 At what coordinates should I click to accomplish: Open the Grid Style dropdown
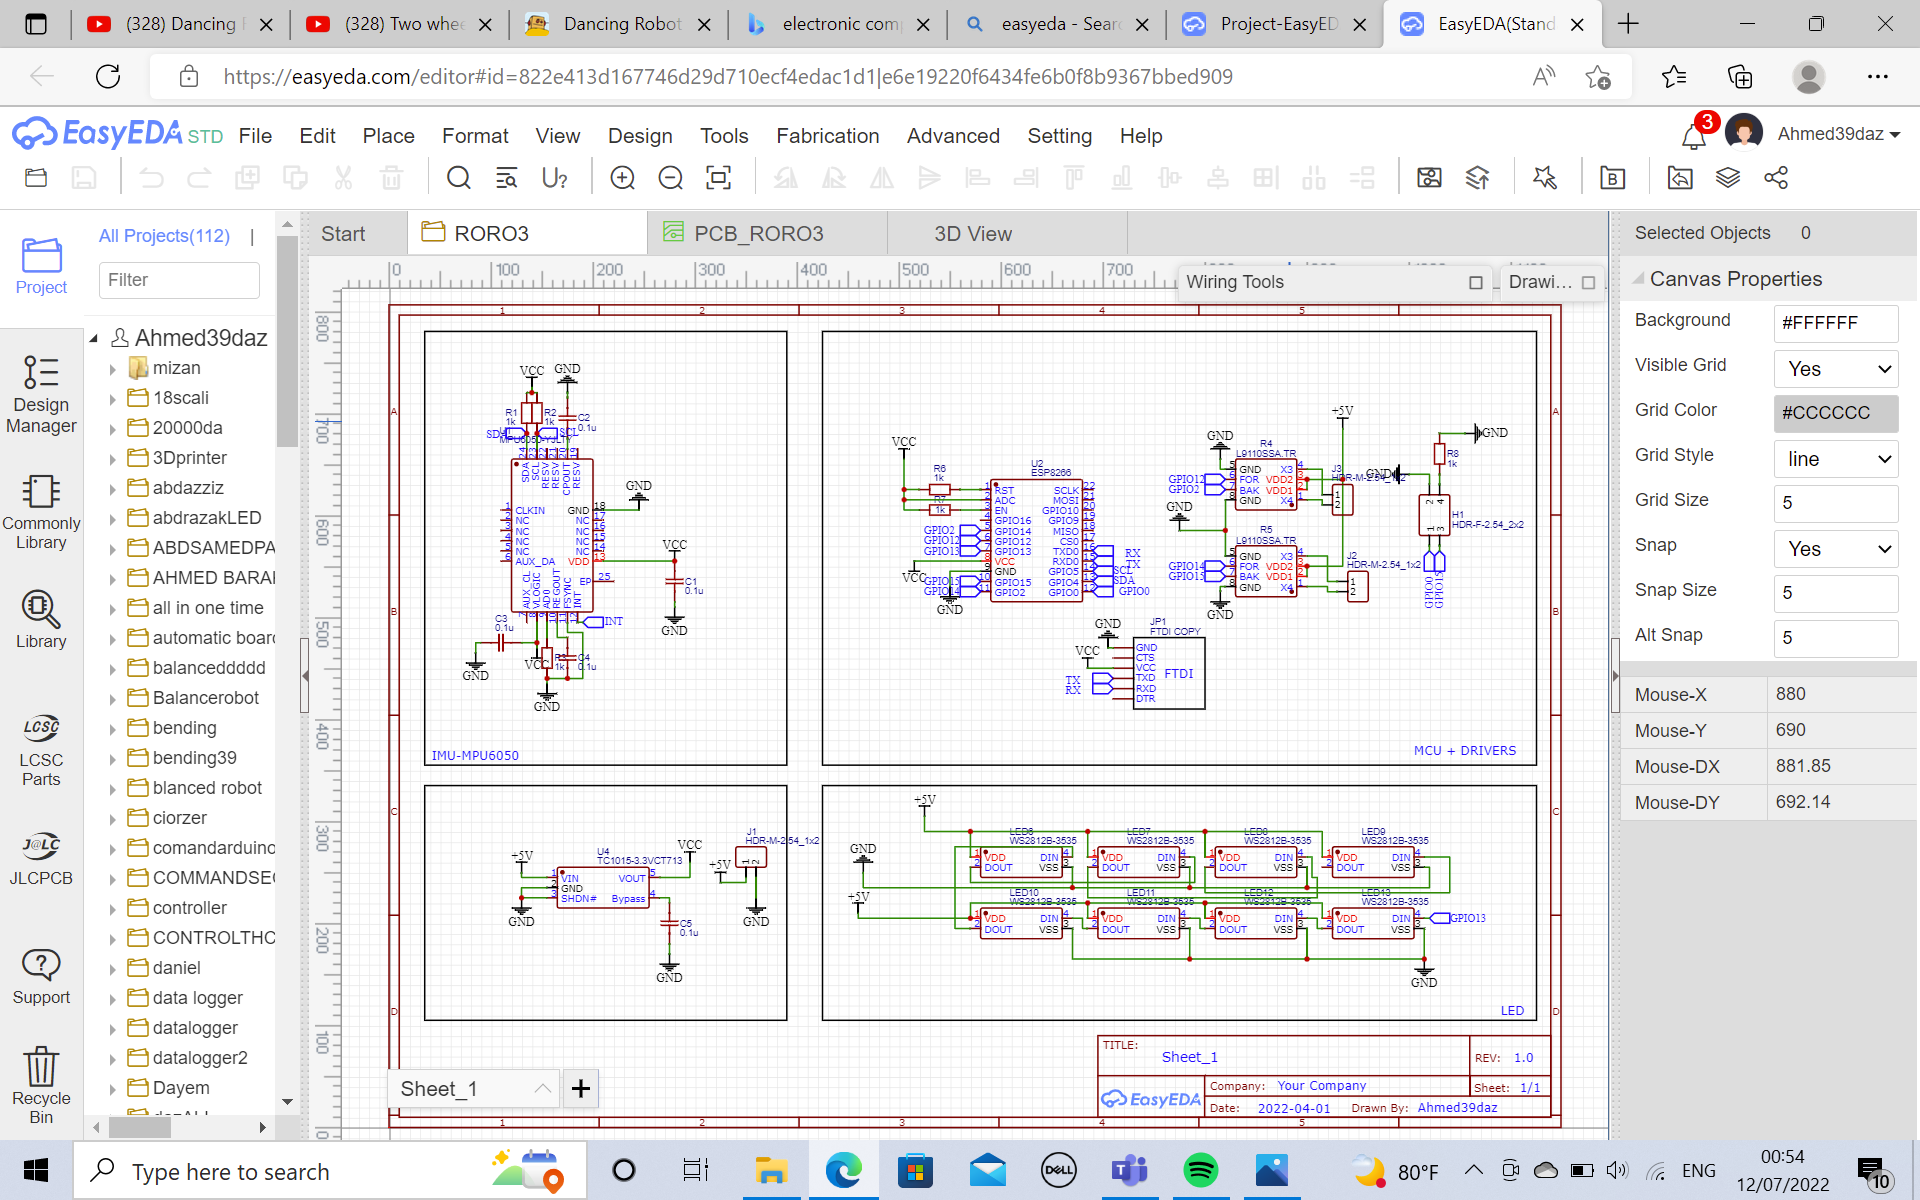[x=1835, y=459]
